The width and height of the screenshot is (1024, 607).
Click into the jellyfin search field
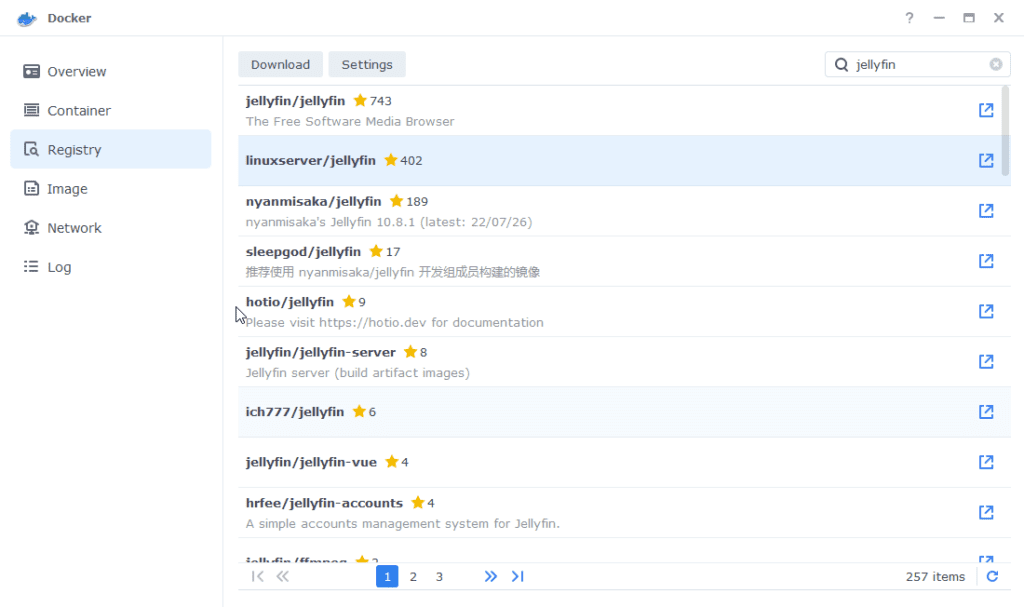click(918, 65)
